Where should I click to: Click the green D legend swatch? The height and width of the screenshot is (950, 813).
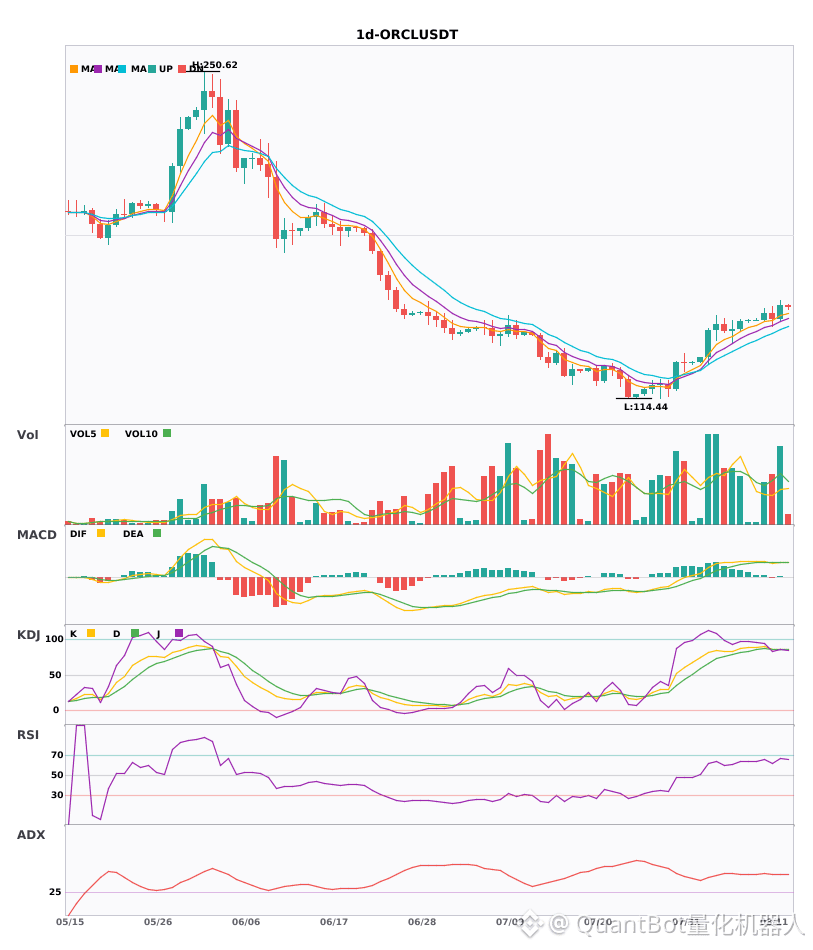[x=135, y=633]
